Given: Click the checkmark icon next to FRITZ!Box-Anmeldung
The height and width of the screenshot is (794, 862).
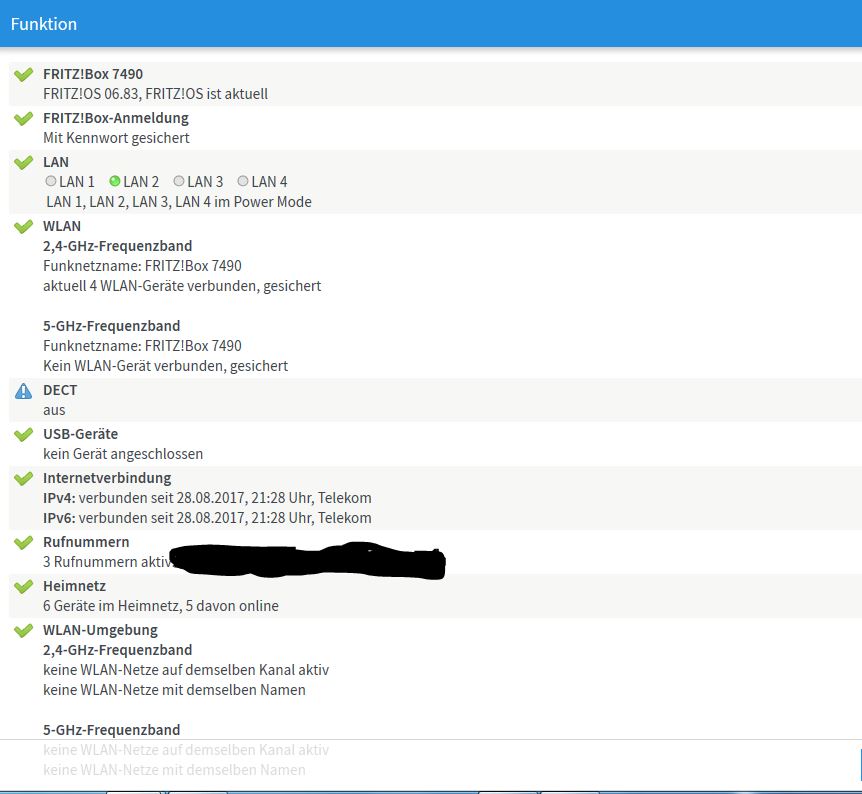Looking at the screenshot, I should pyautogui.click(x=23, y=118).
